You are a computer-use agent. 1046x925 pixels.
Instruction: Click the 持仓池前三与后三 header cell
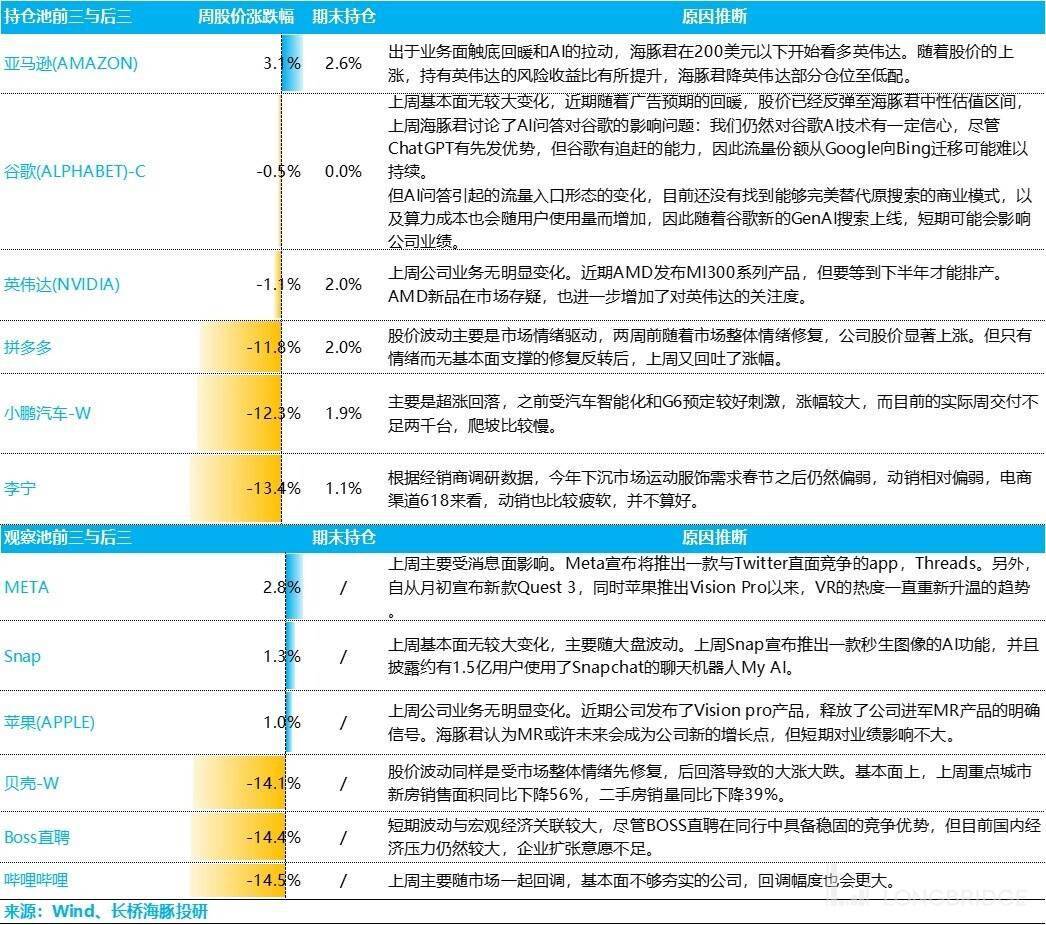tap(67, 17)
